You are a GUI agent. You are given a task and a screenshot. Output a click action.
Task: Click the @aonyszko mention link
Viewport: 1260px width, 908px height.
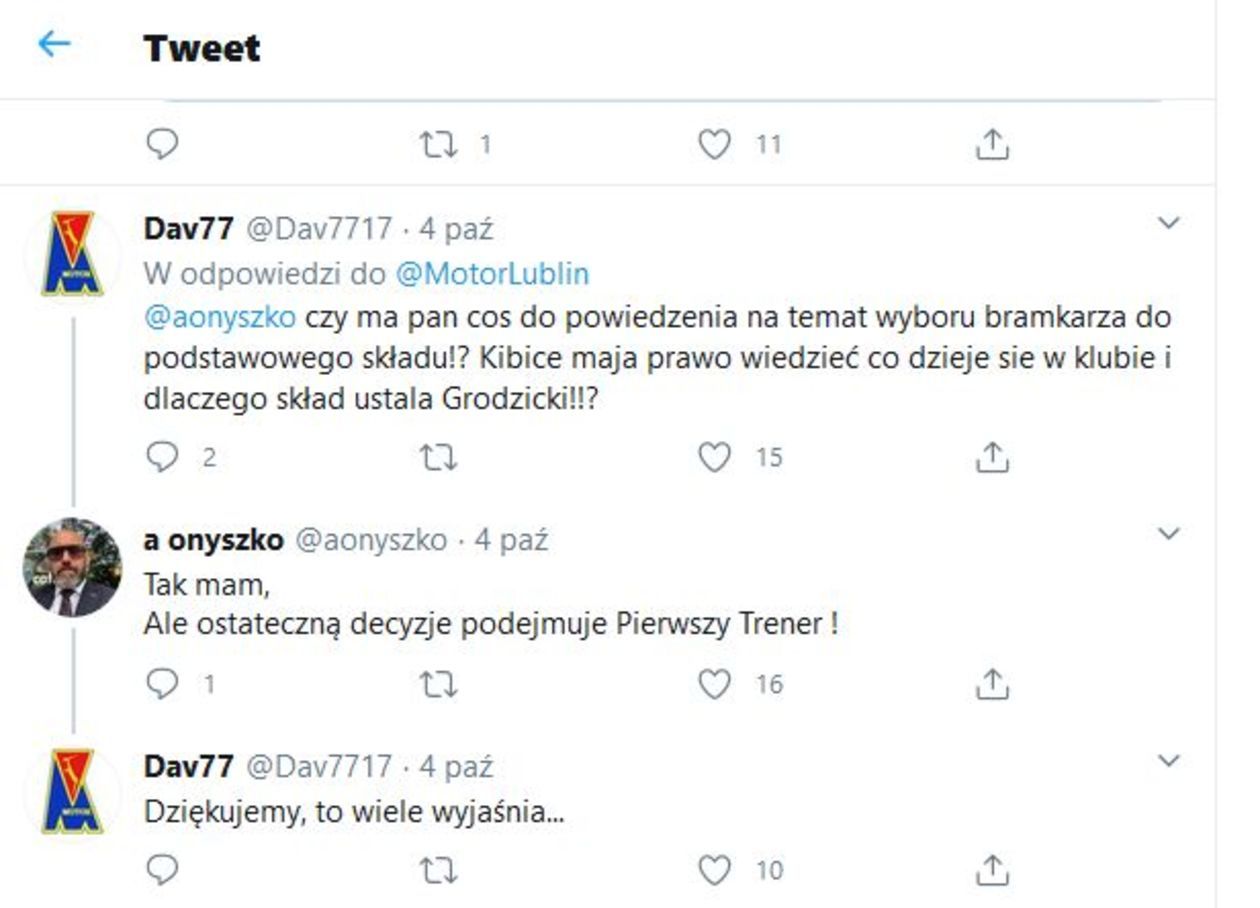220,318
